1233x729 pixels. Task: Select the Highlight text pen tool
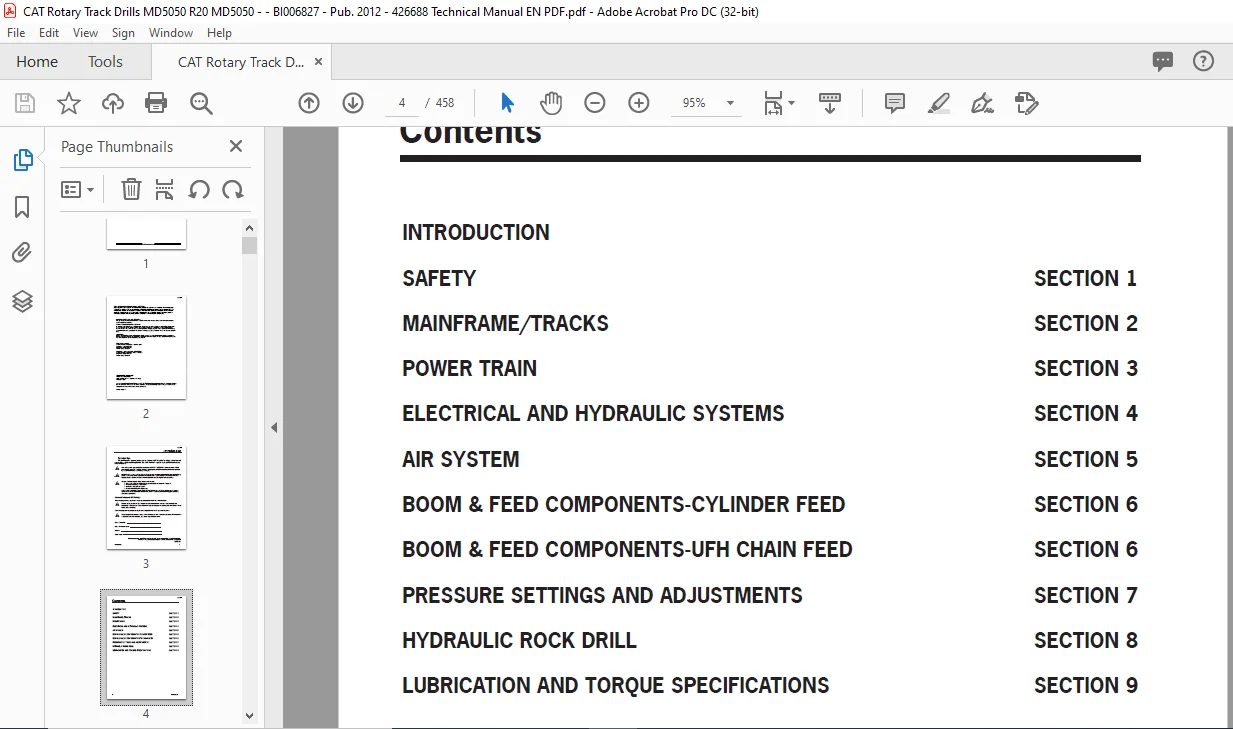939,103
